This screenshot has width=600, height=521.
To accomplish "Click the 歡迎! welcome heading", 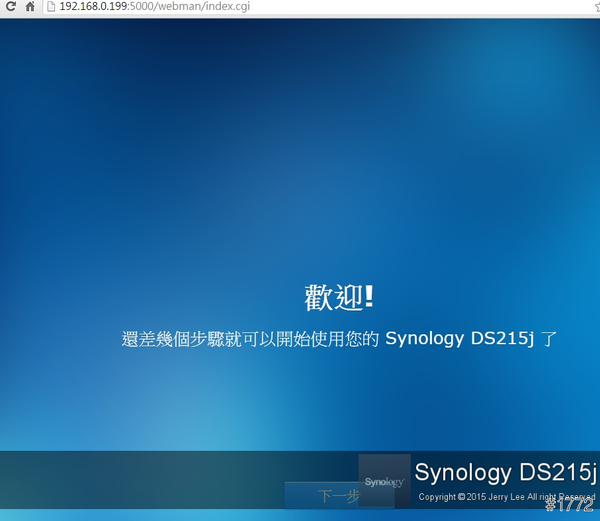I will click(339, 297).
